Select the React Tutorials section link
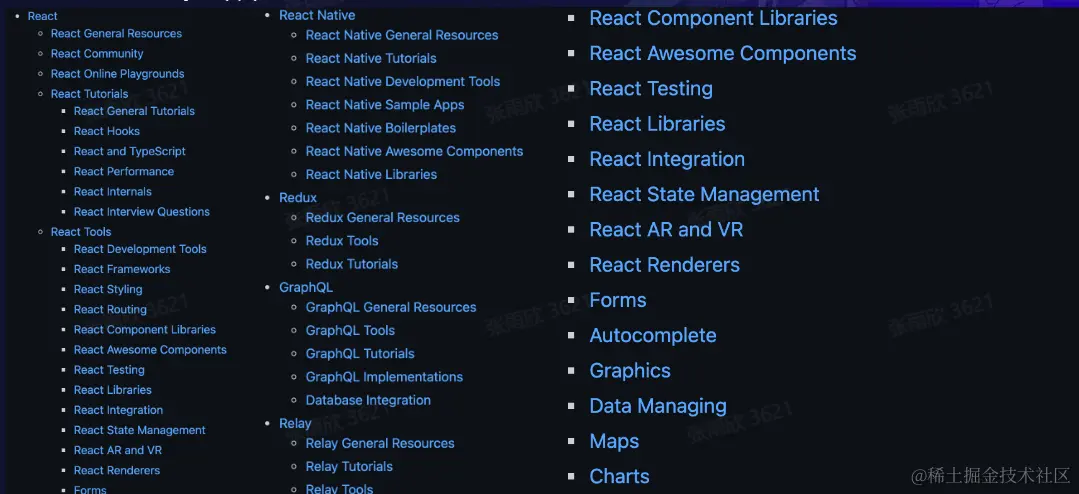Screen dimensions: 1079x494 click(x=89, y=94)
